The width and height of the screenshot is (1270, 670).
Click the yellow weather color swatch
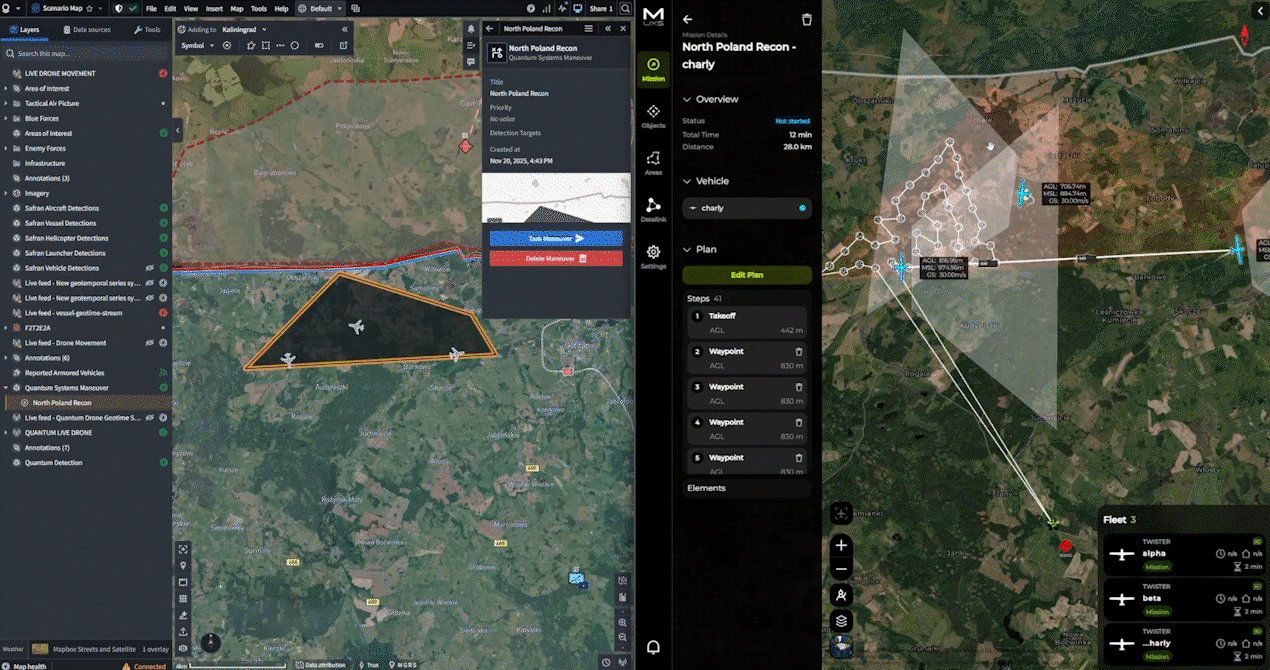[x=40, y=648]
